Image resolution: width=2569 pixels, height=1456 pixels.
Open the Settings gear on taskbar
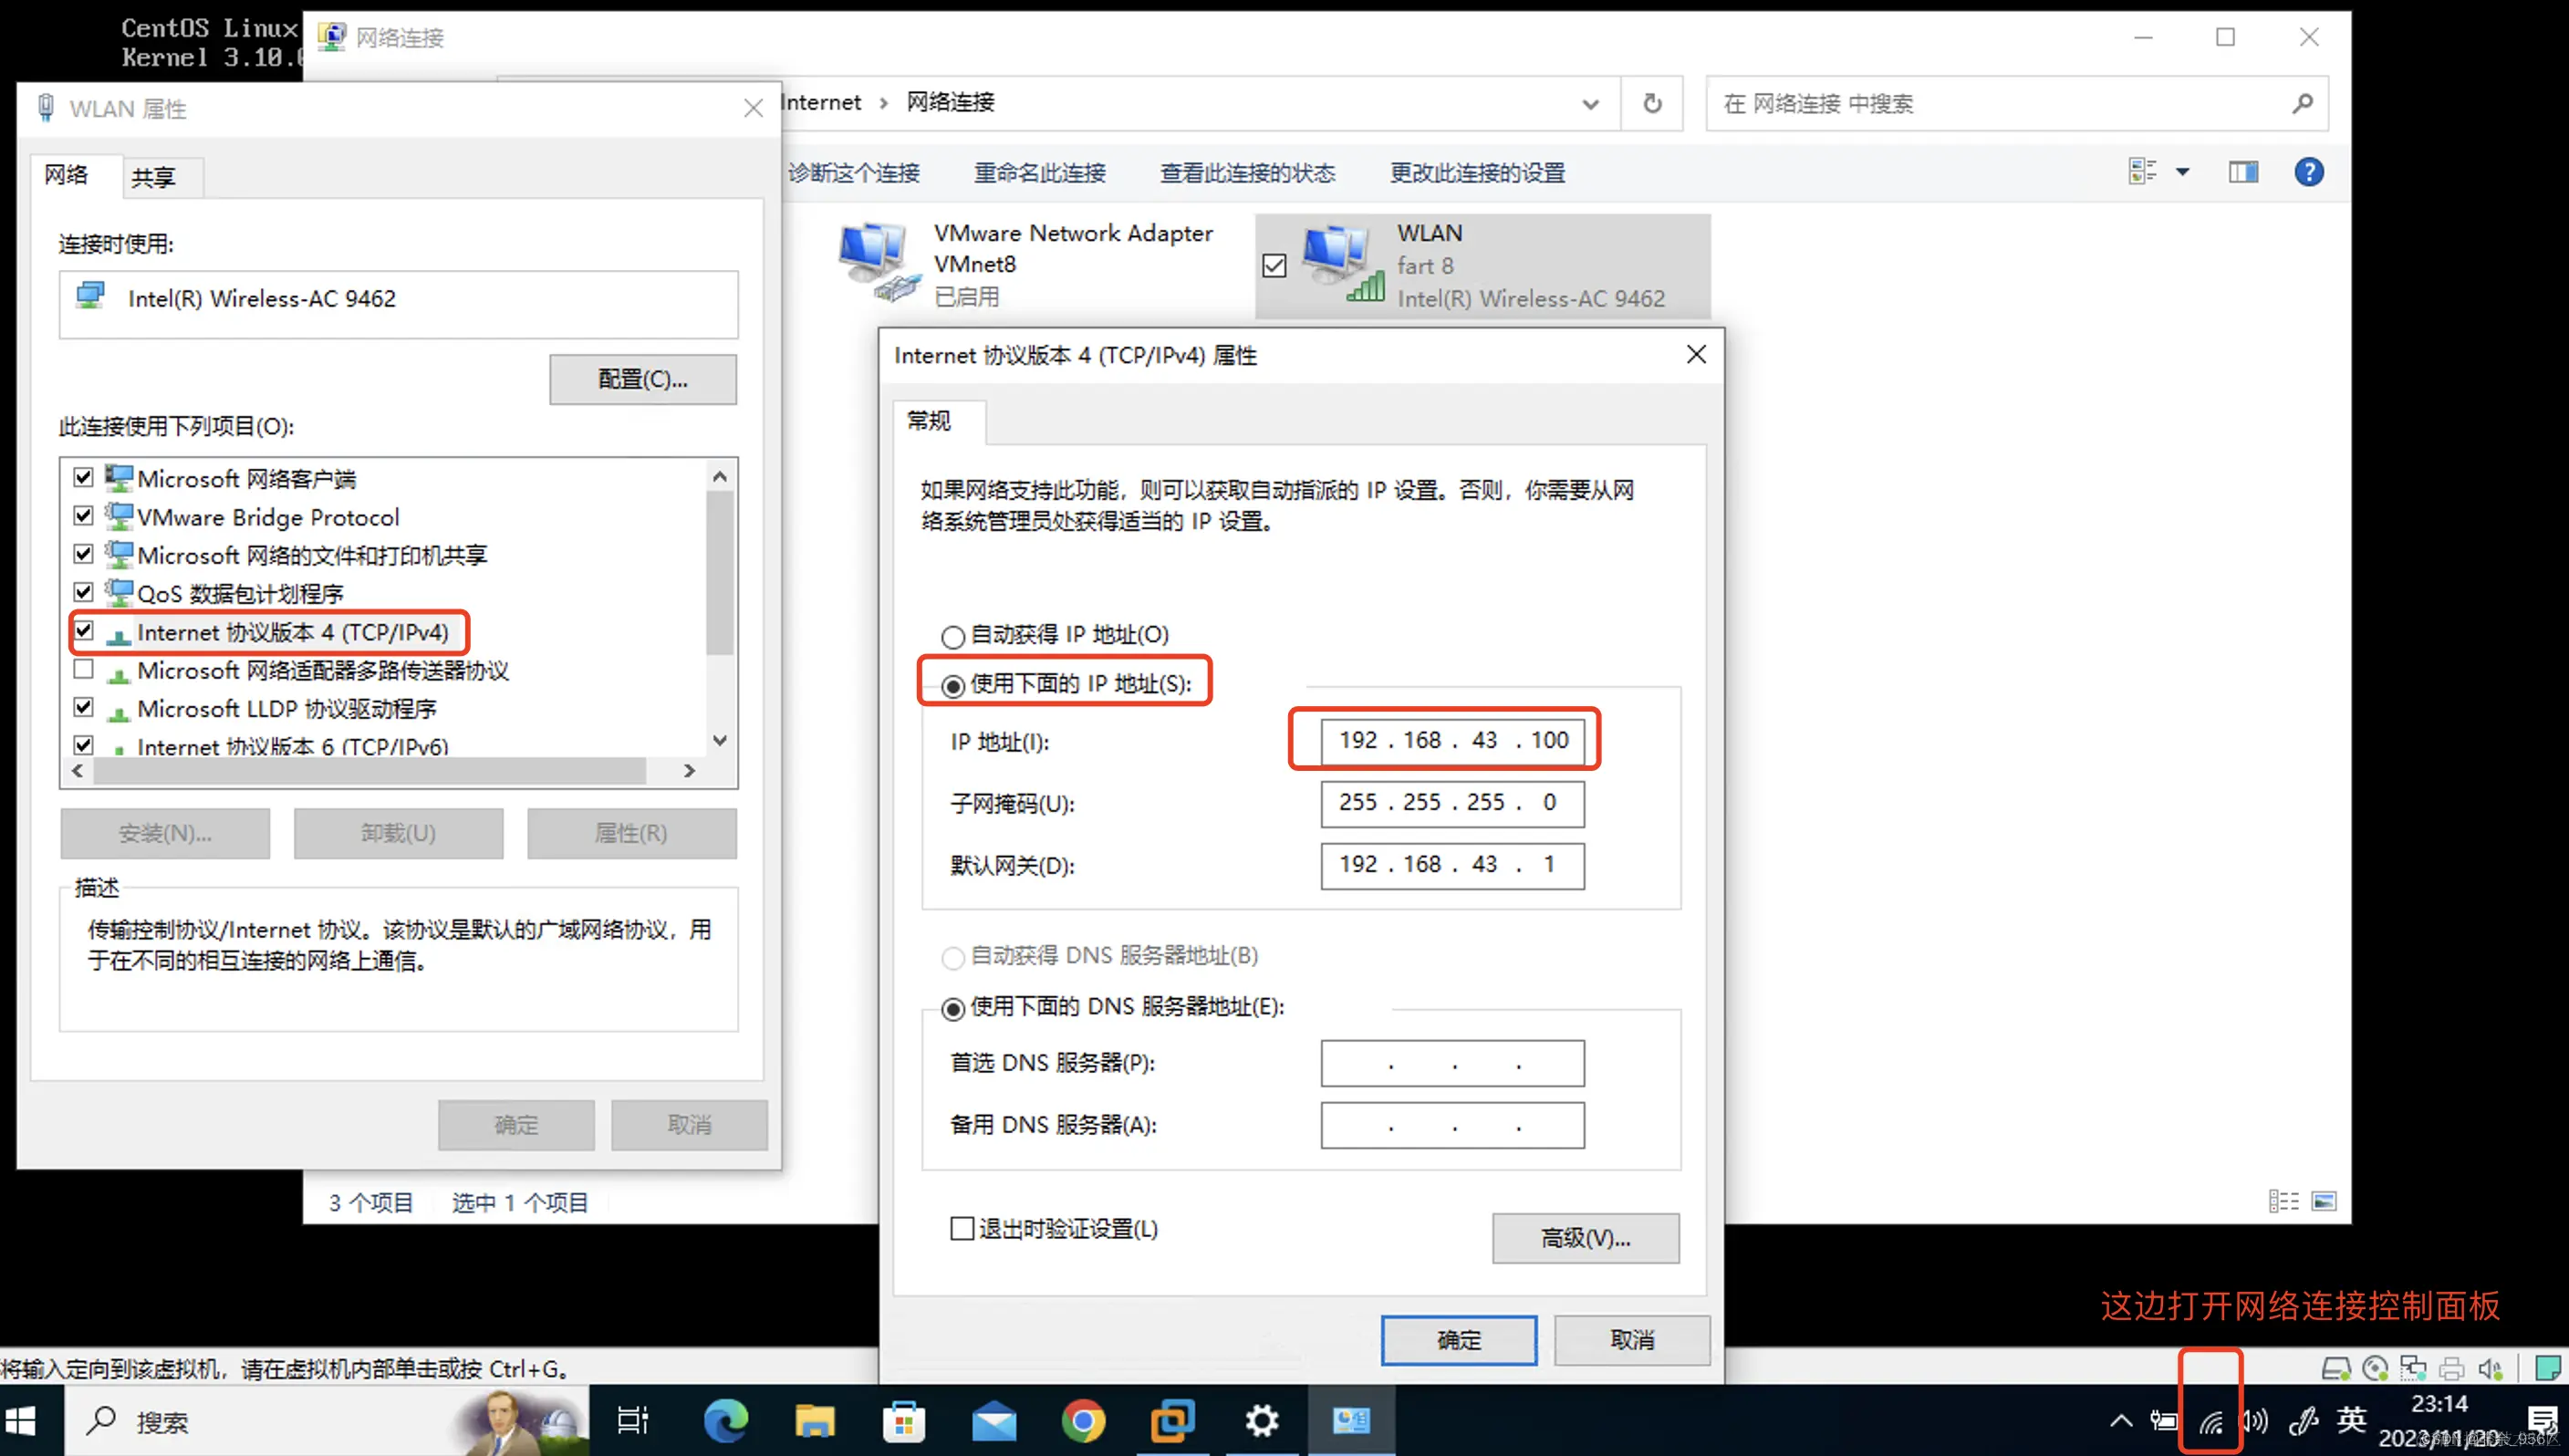click(1262, 1421)
